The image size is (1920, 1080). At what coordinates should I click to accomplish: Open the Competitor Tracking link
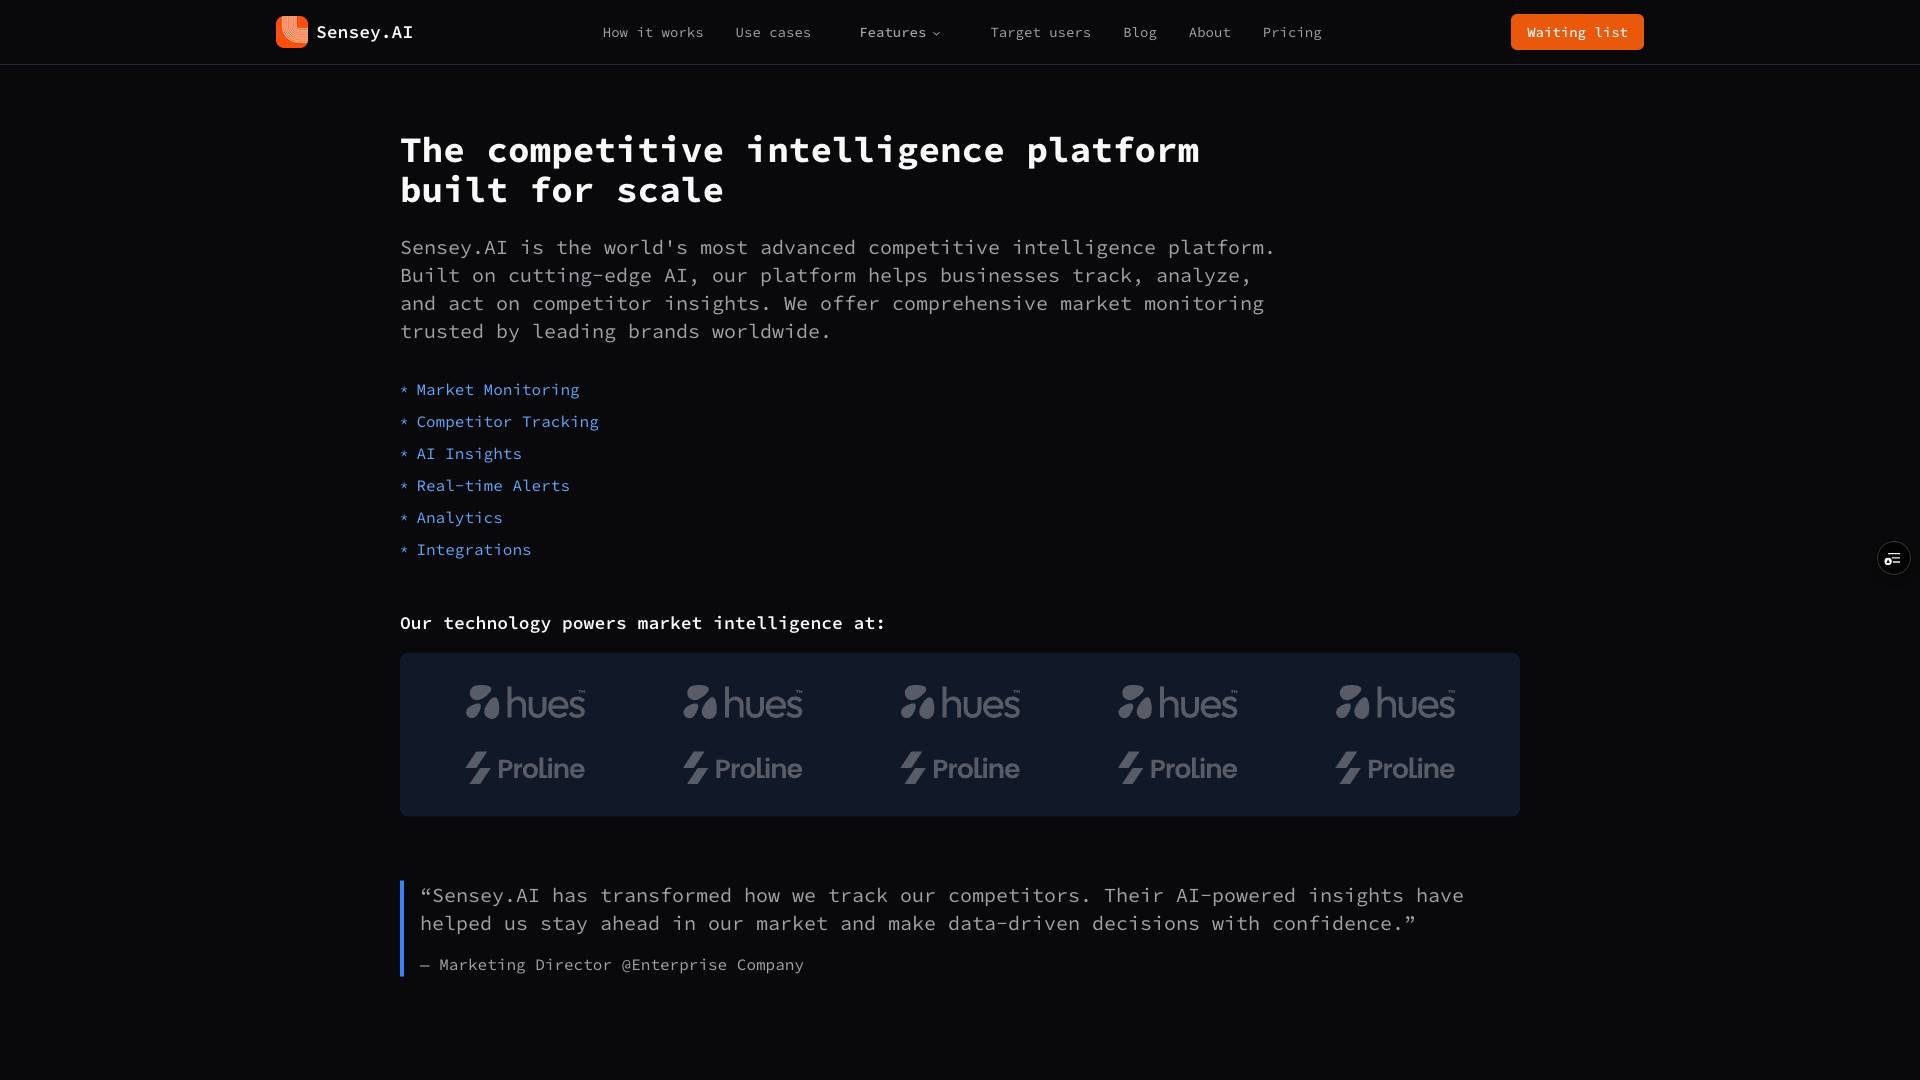click(507, 422)
